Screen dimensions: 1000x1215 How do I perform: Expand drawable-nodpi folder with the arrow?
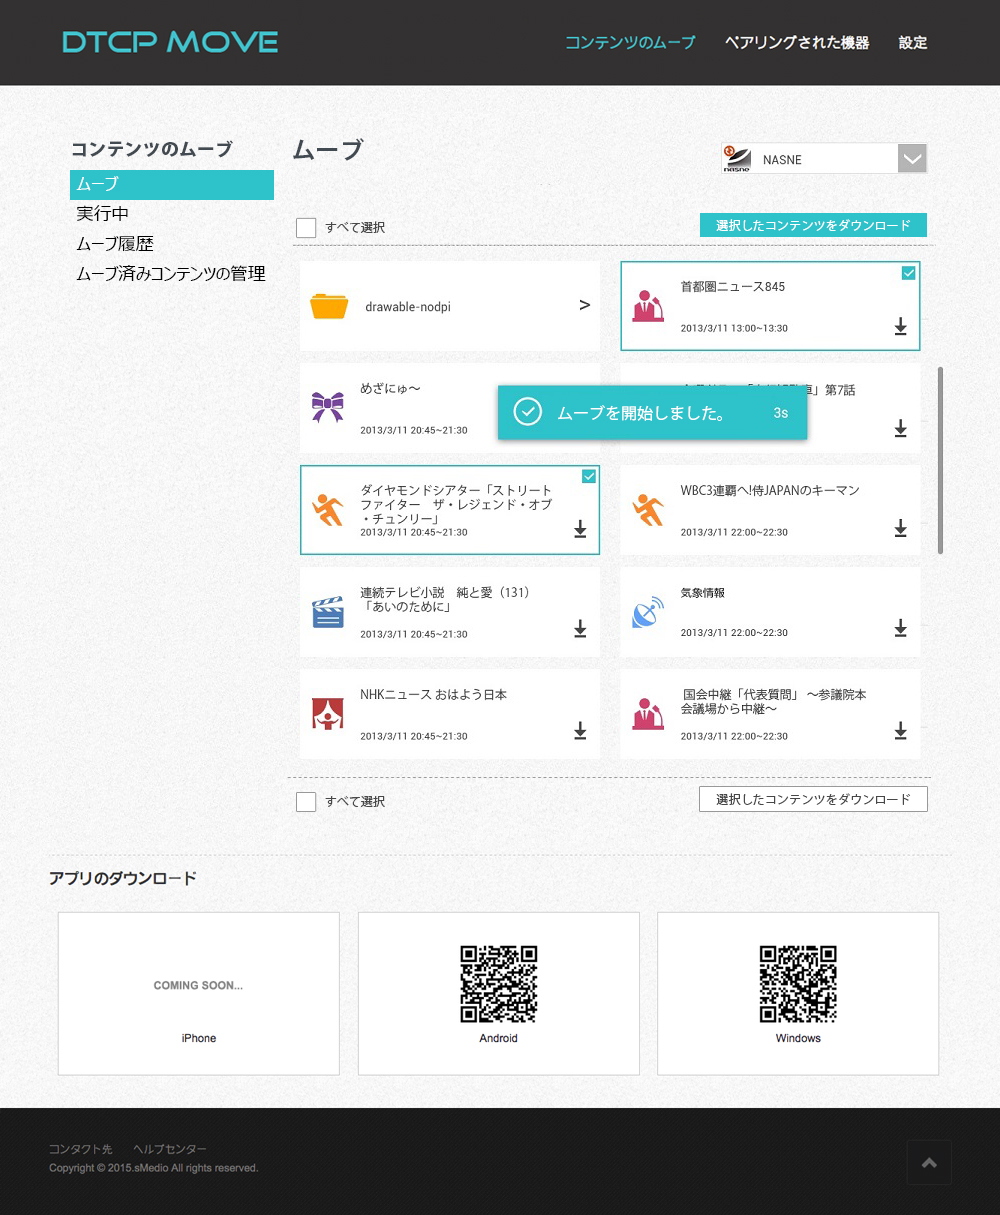(x=585, y=306)
